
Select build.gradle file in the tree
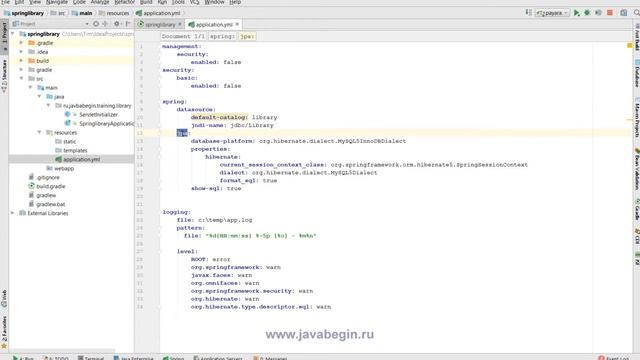coord(51,187)
